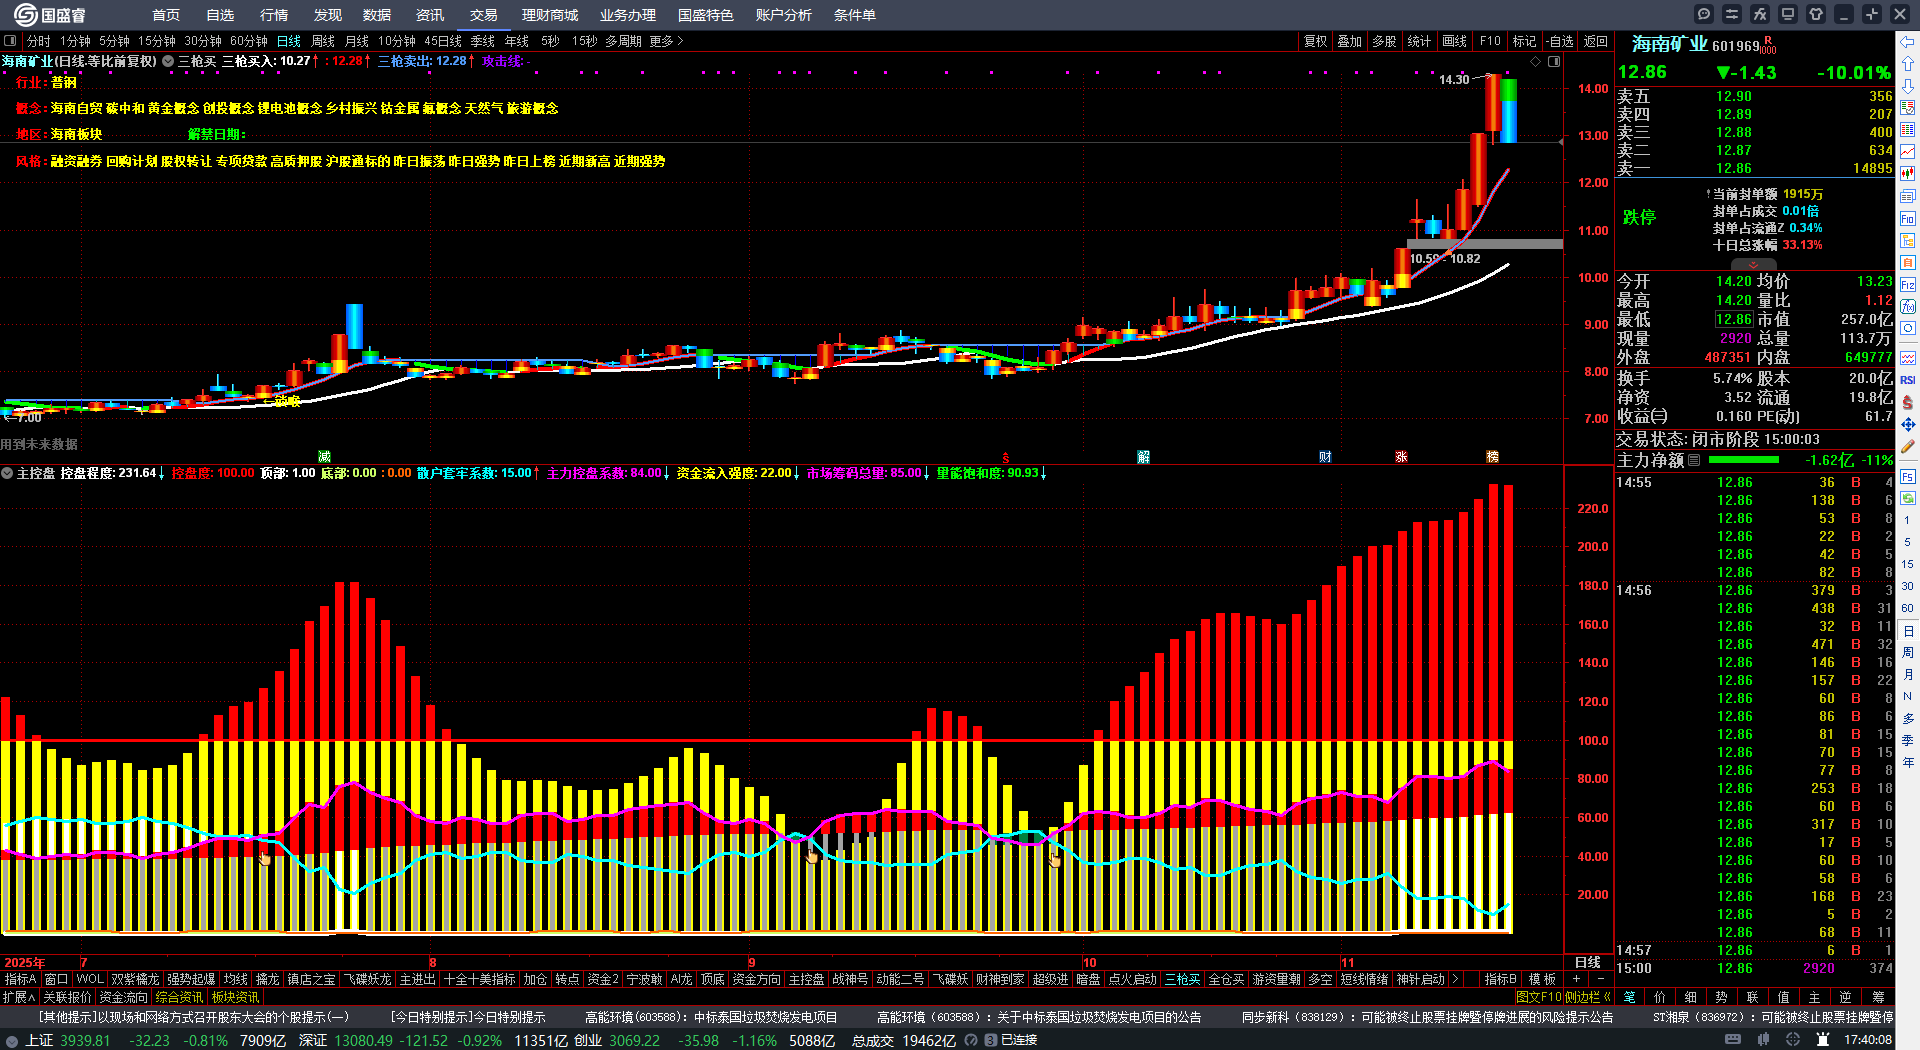Show more indicator tabs with right arrow
Viewport: 1920px width, 1050px height.
[x=1455, y=979]
